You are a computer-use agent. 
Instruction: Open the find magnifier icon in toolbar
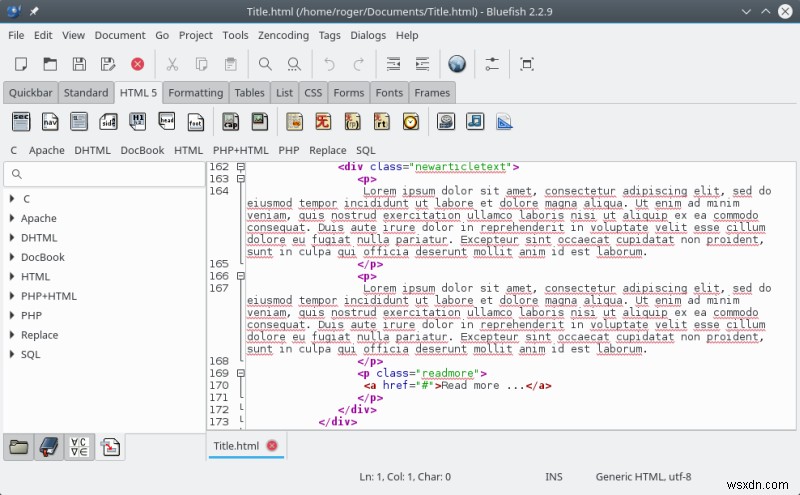(265, 64)
